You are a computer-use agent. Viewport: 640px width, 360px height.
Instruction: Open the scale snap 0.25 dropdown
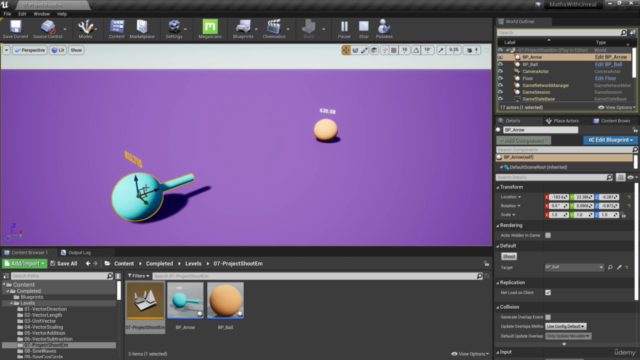point(454,50)
